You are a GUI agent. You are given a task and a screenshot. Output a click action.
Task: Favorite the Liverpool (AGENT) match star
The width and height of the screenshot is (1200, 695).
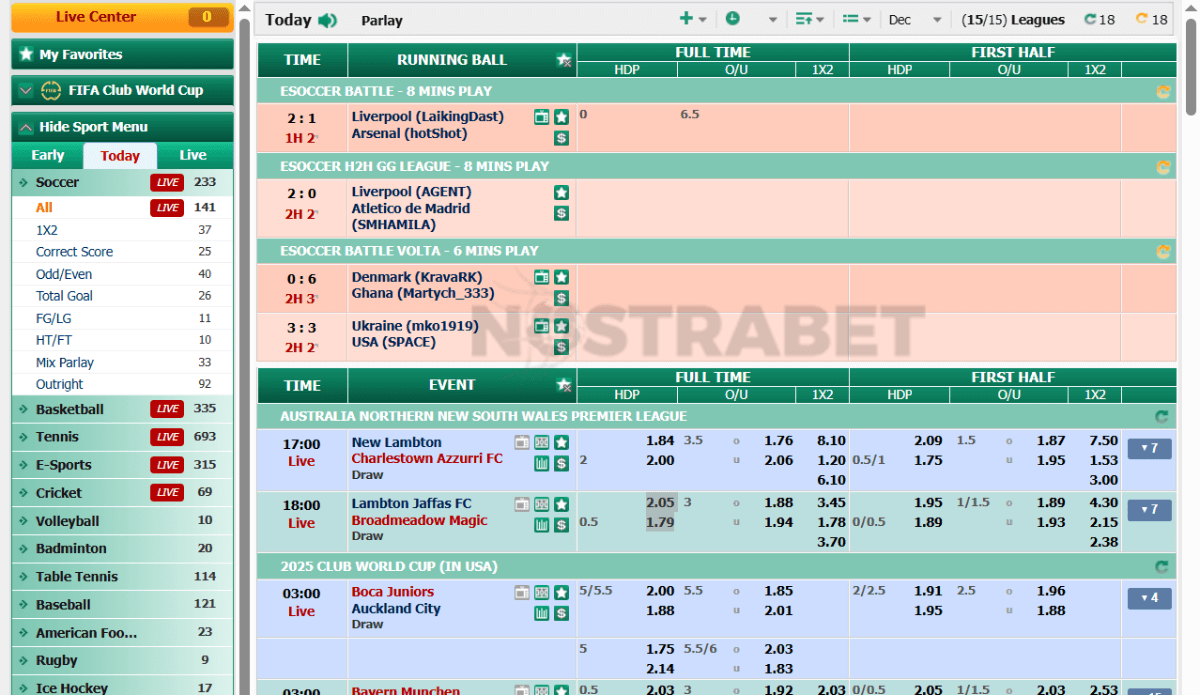(x=561, y=192)
